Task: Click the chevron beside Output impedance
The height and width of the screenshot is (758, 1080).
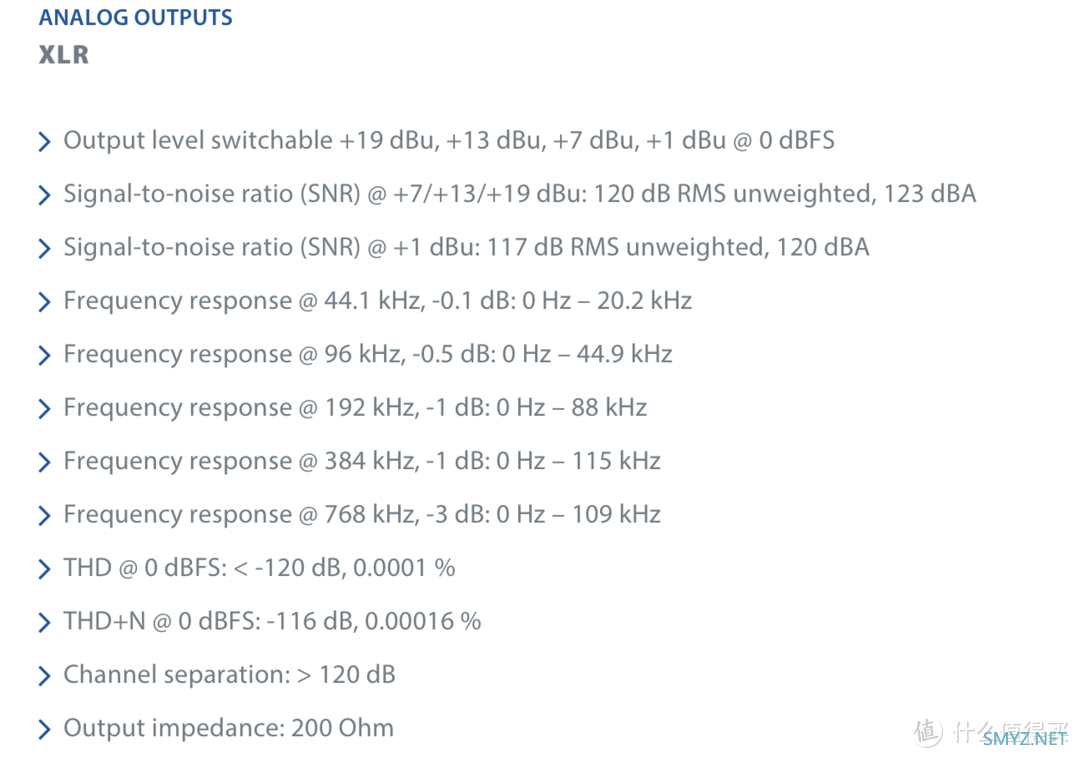Action: pyautogui.click(x=45, y=729)
